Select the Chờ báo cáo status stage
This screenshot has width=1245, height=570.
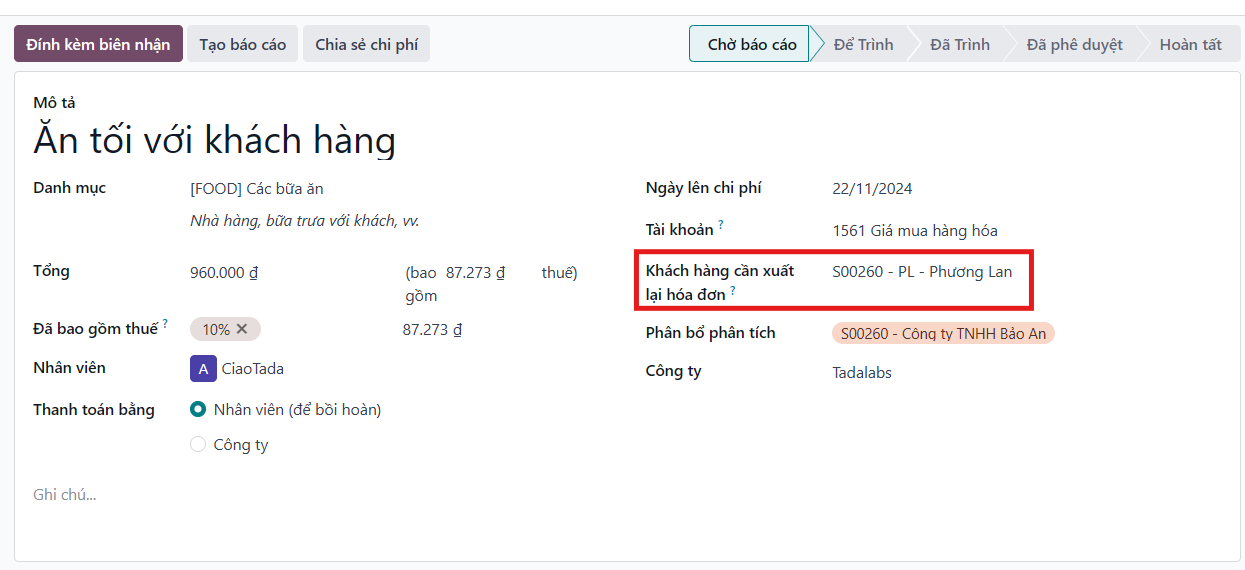750,44
